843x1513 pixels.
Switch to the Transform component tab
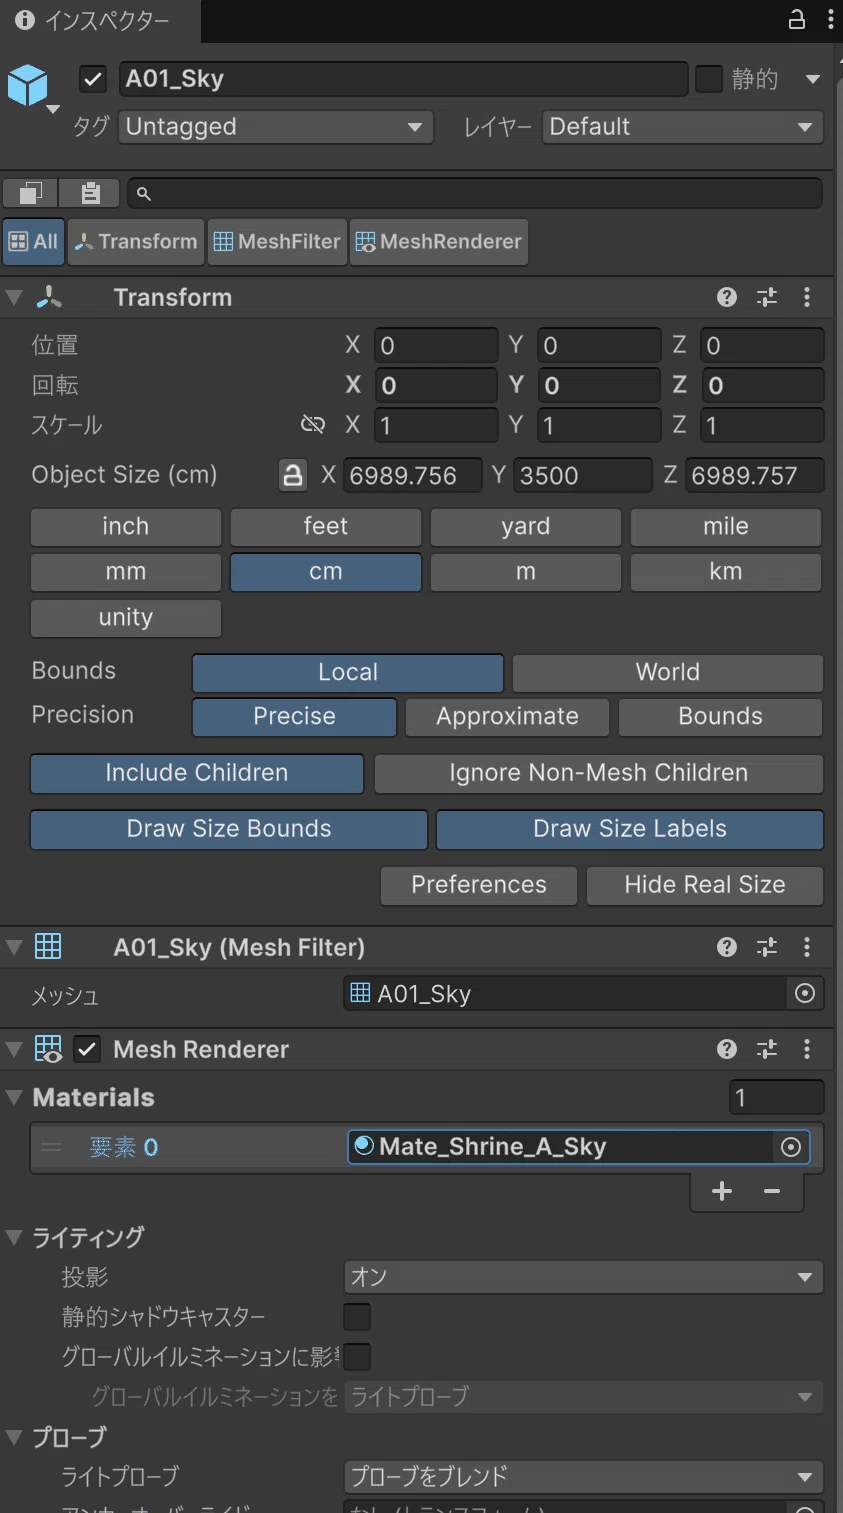136,242
